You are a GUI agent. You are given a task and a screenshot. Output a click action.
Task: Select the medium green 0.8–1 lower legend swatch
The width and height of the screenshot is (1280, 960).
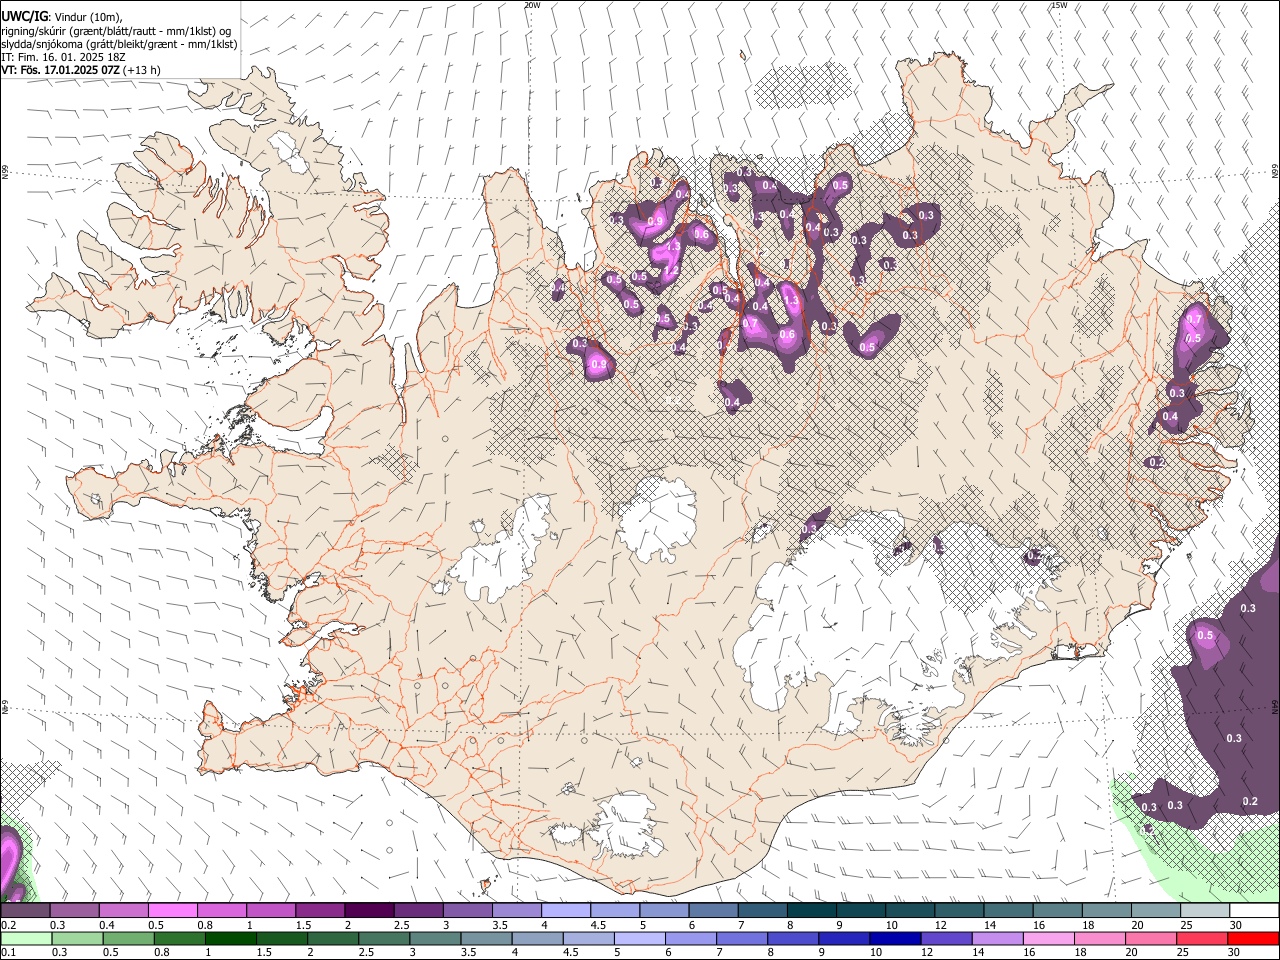(x=180, y=938)
